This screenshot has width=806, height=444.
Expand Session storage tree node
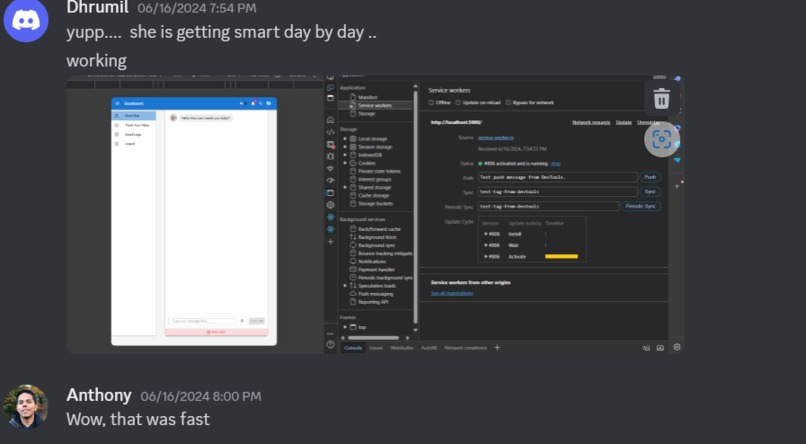(345, 147)
